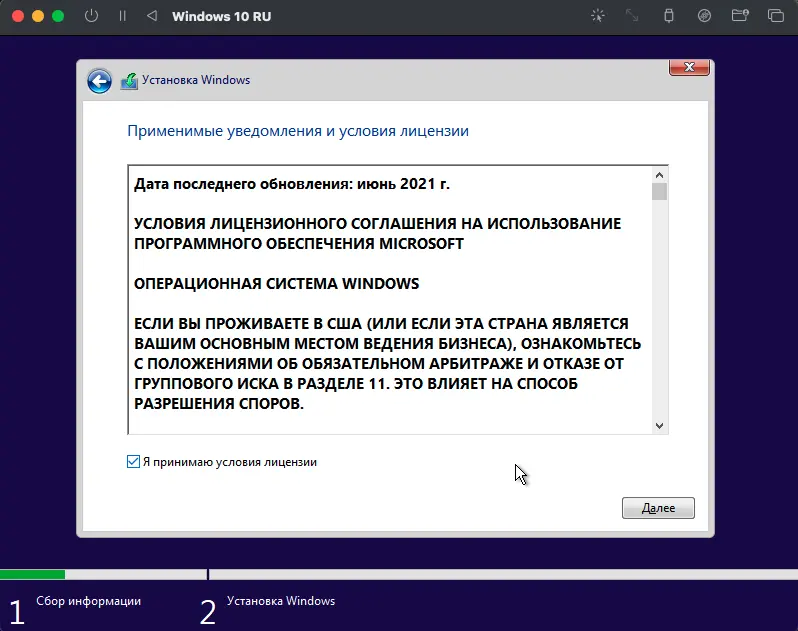Viewport: 798px width, 631px height.
Task: Open the USB devices icon
Action: (669, 16)
